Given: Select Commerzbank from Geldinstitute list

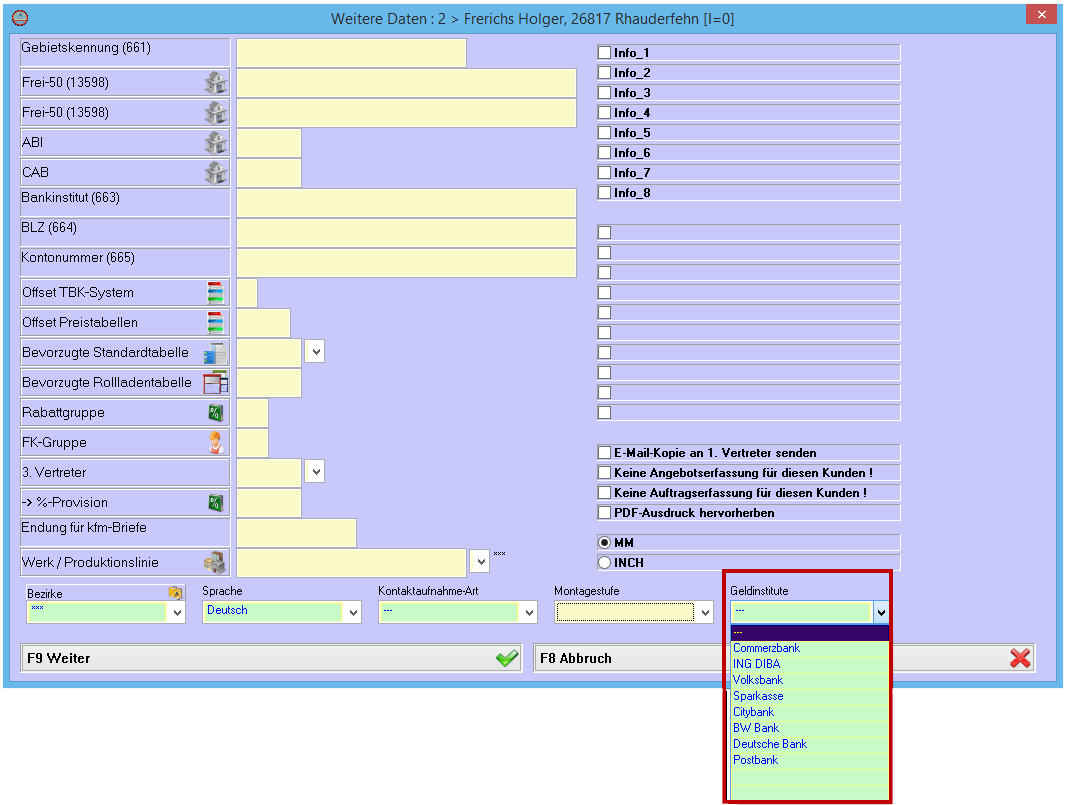Looking at the screenshot, I should pos(809,648).
